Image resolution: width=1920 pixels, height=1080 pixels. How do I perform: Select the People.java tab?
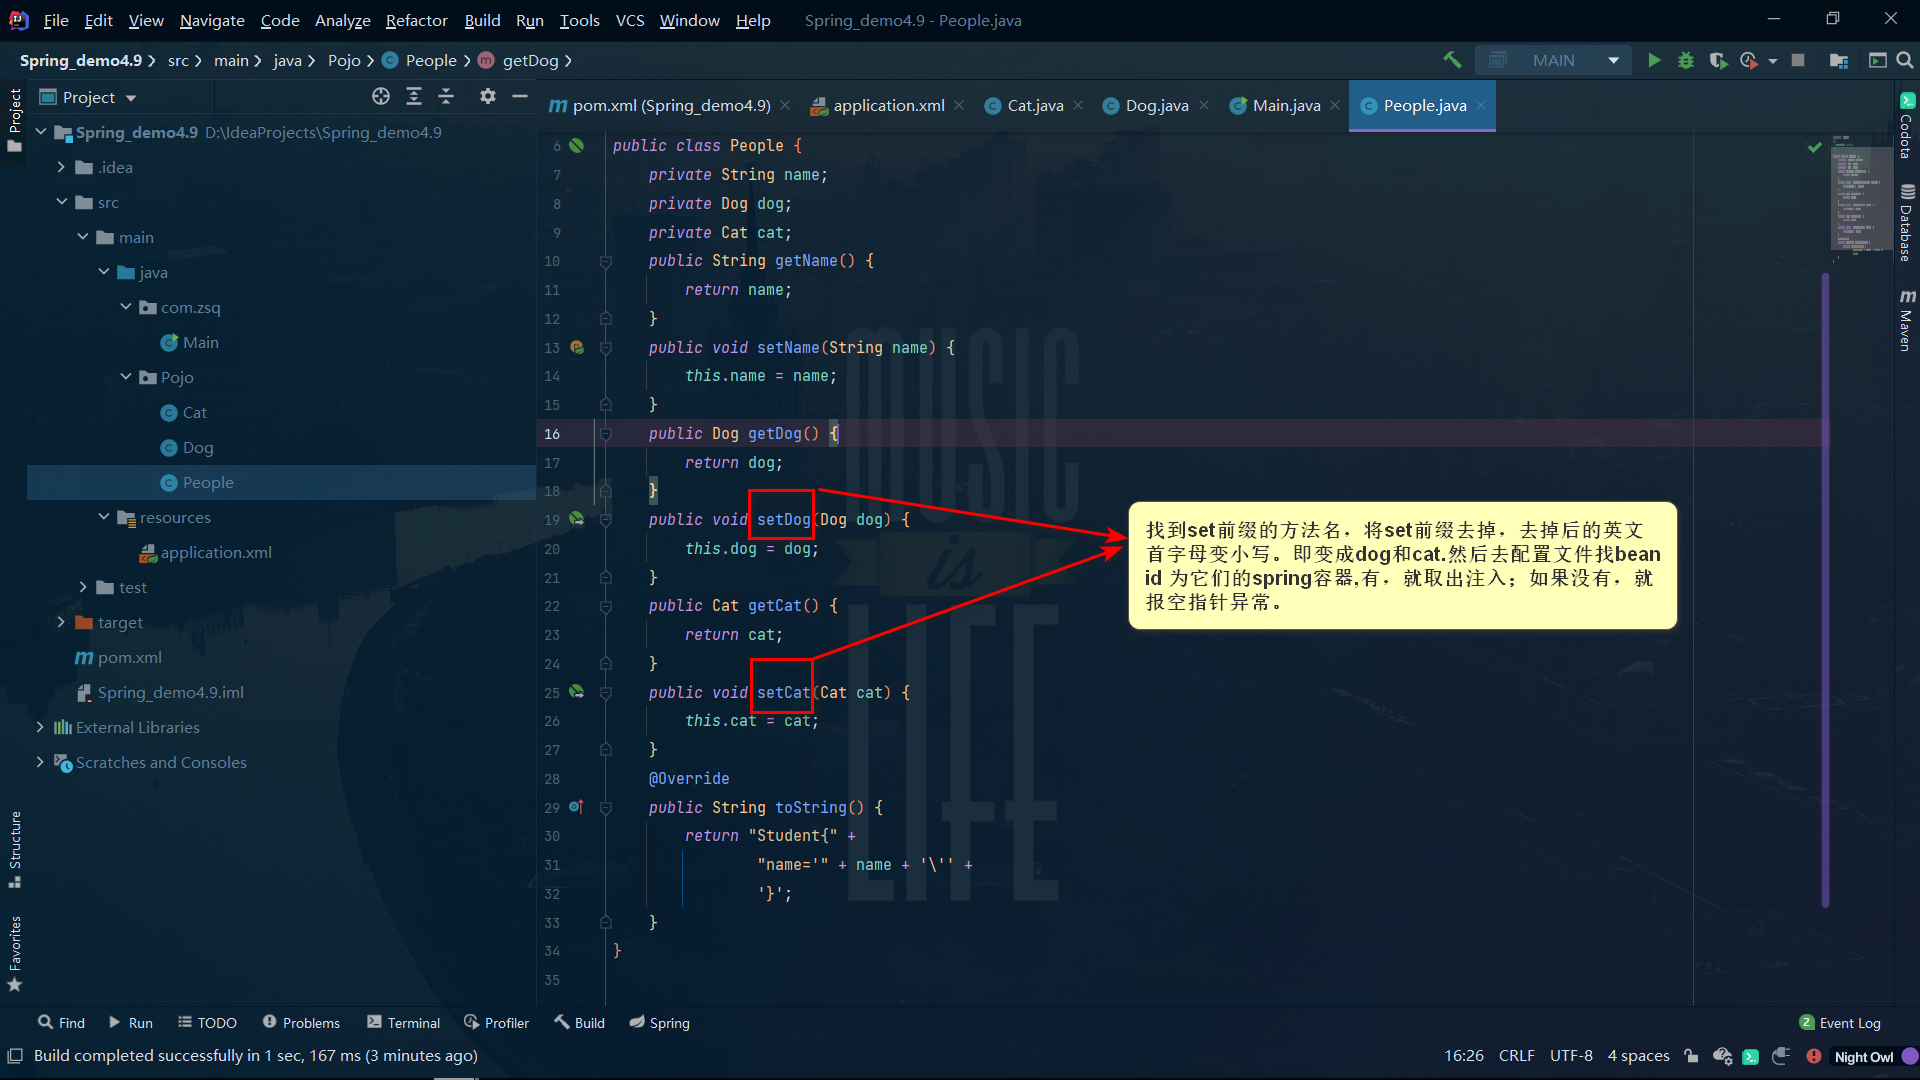(x=1423, y=104)
